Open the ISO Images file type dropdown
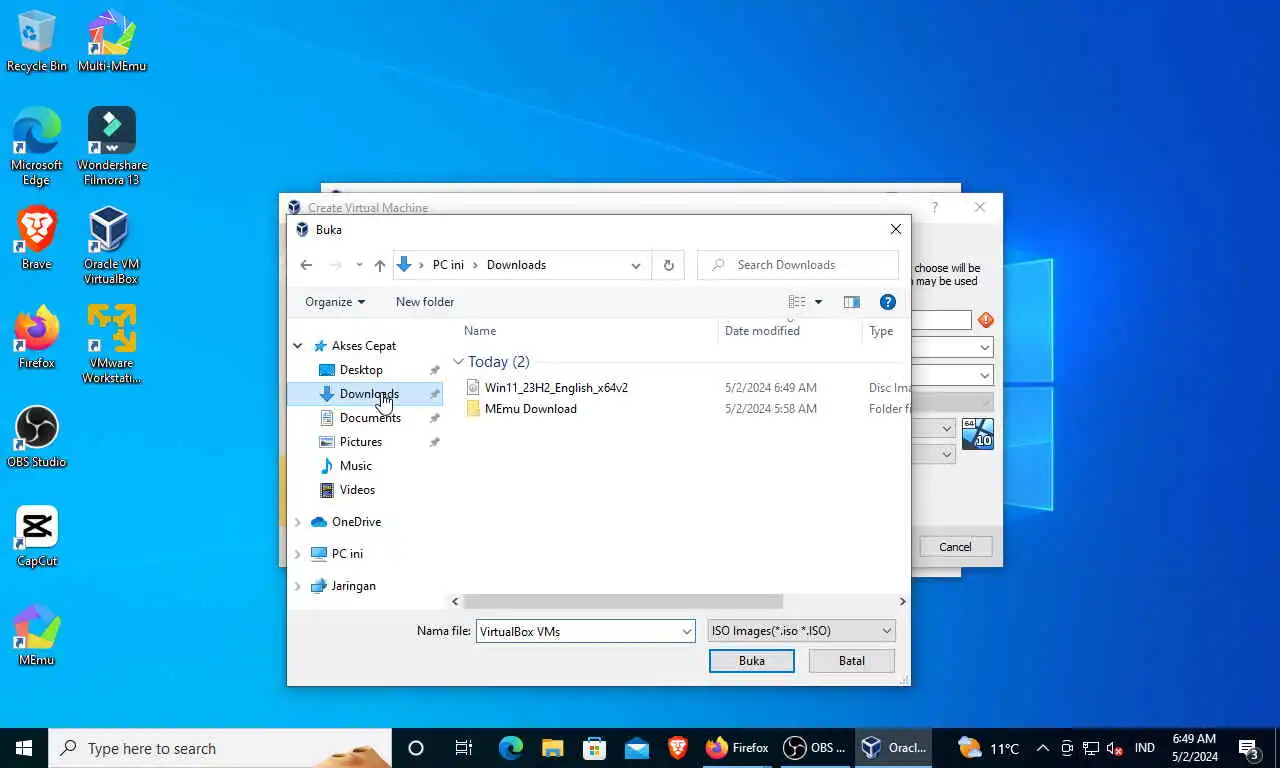This screenshot has height=768, width=1280. 801,631
